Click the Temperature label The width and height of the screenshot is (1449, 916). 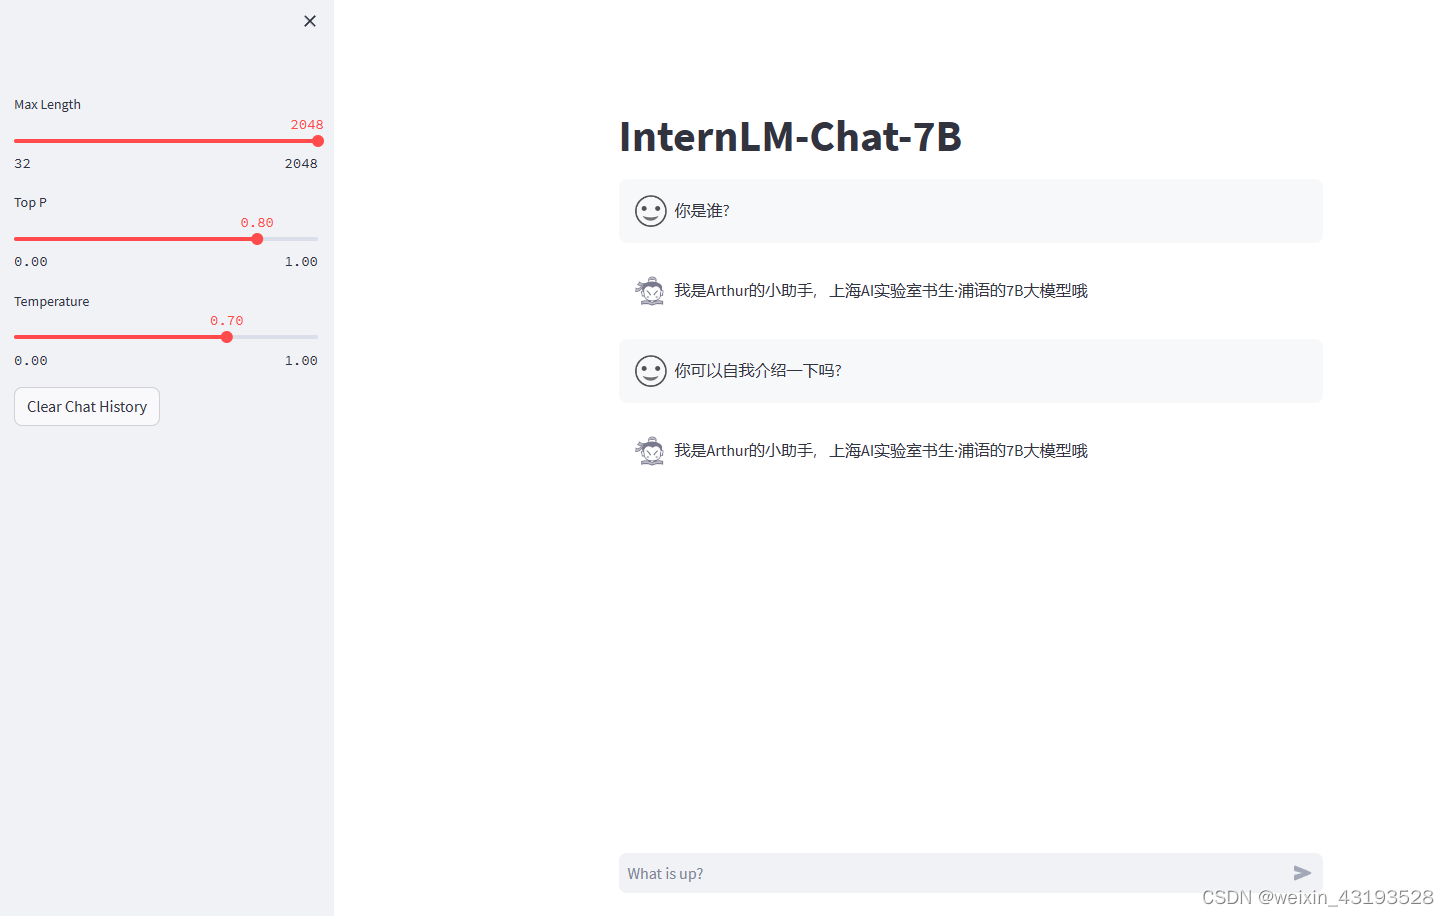[51, 301]
